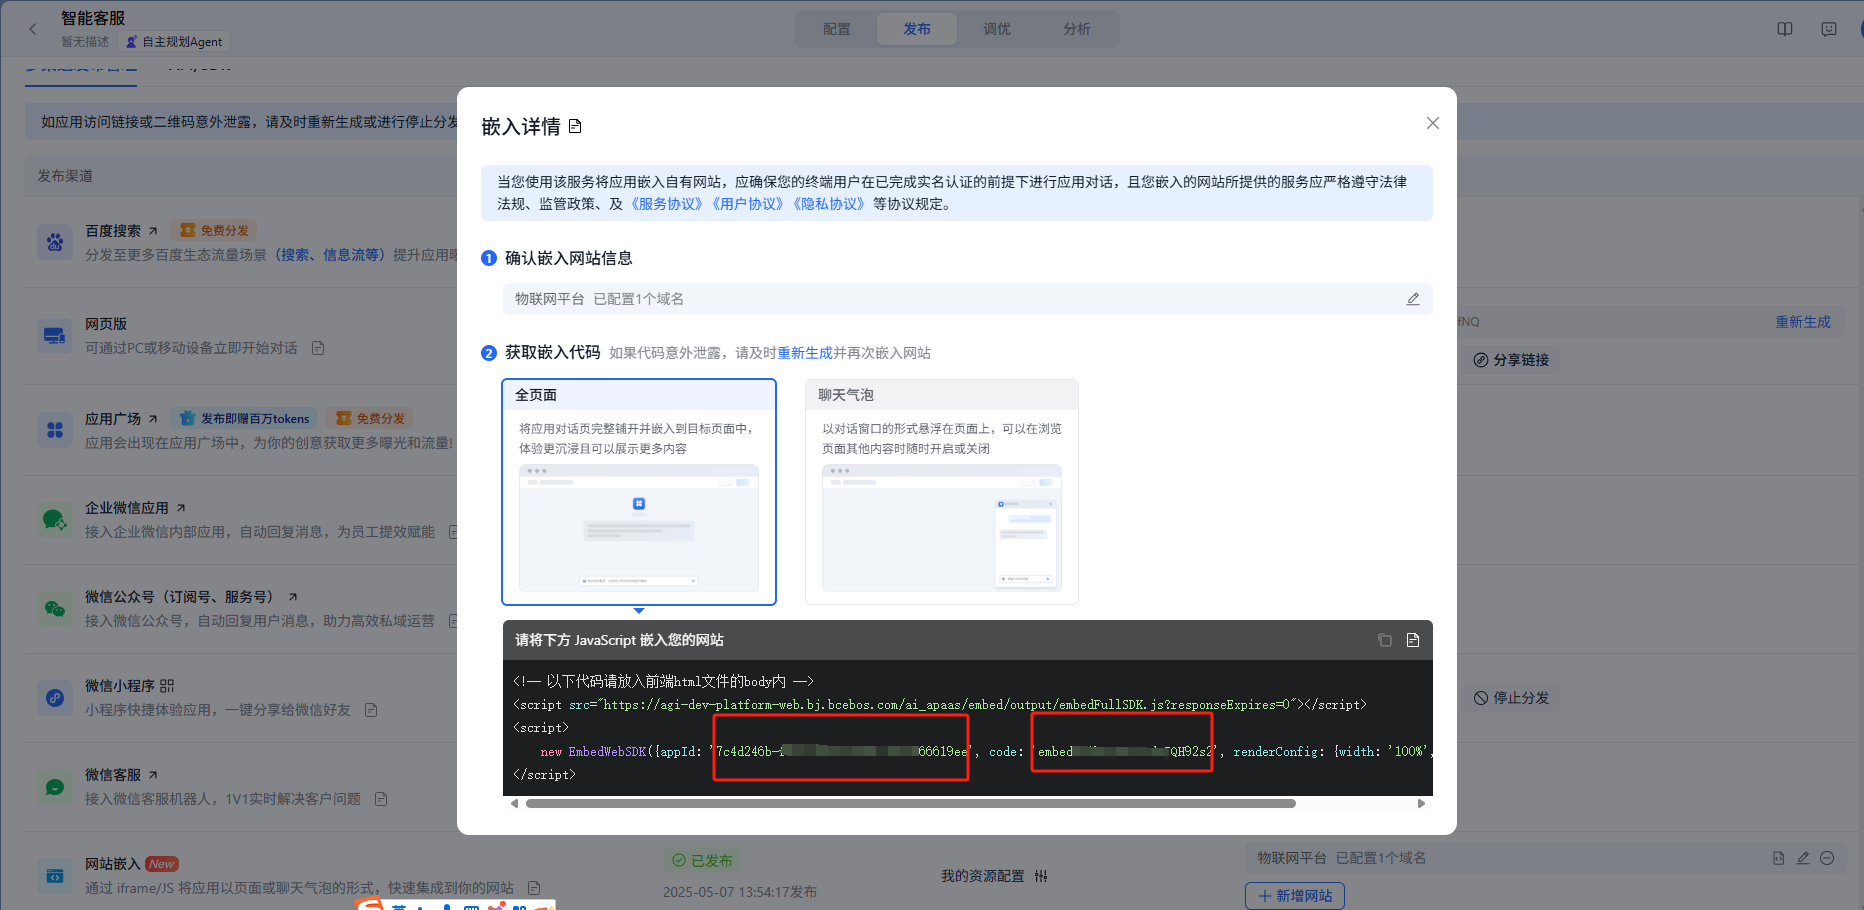Copy the JavaScript embed code
The height and width of the screenshot is (910, 1864).
click(x=1385, y=640)
